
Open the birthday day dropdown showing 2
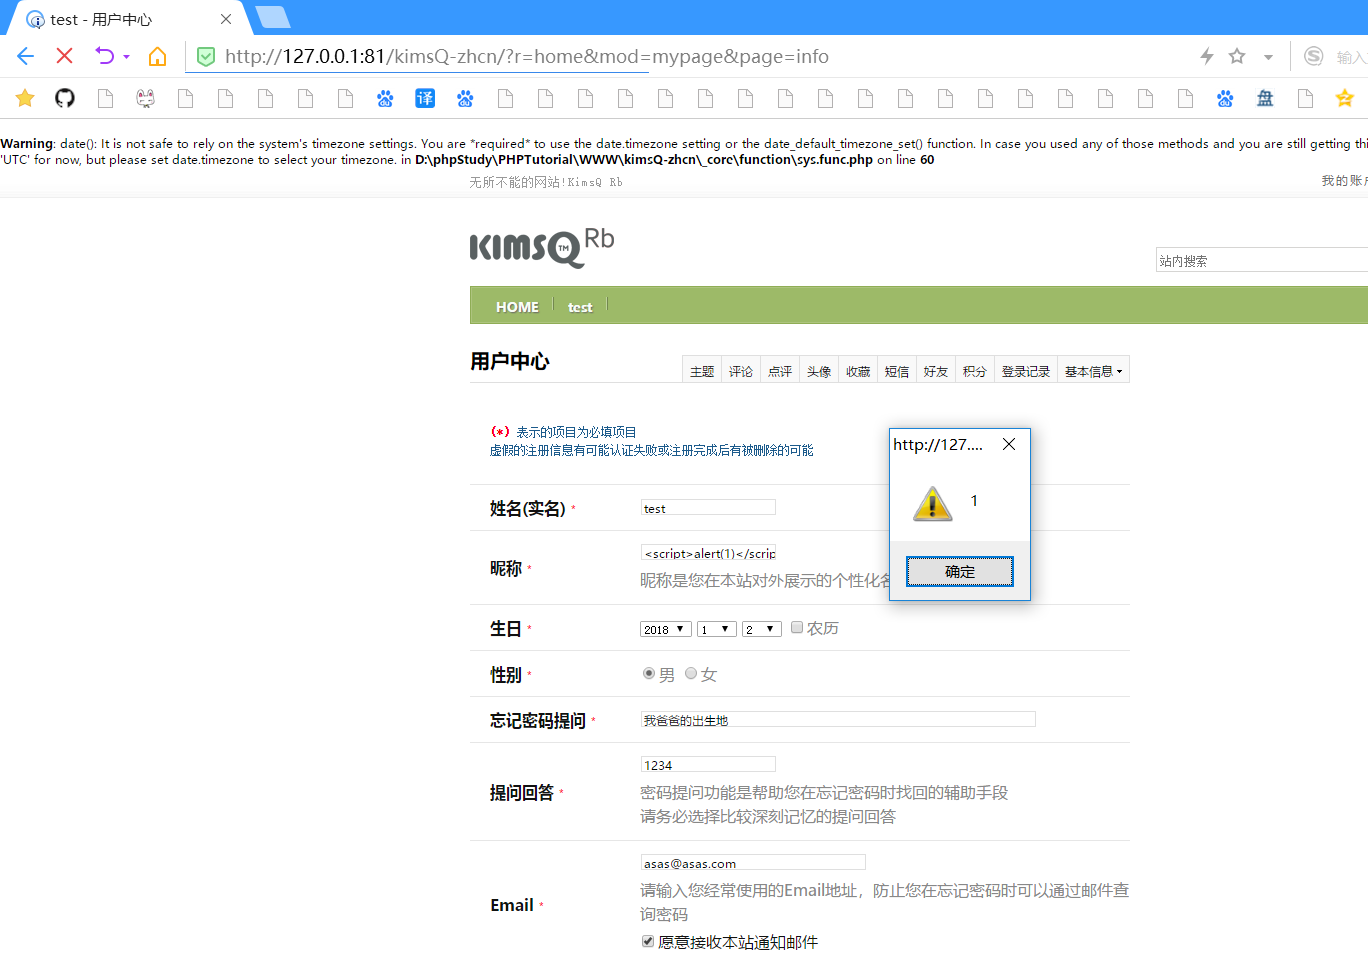[762, 629]
